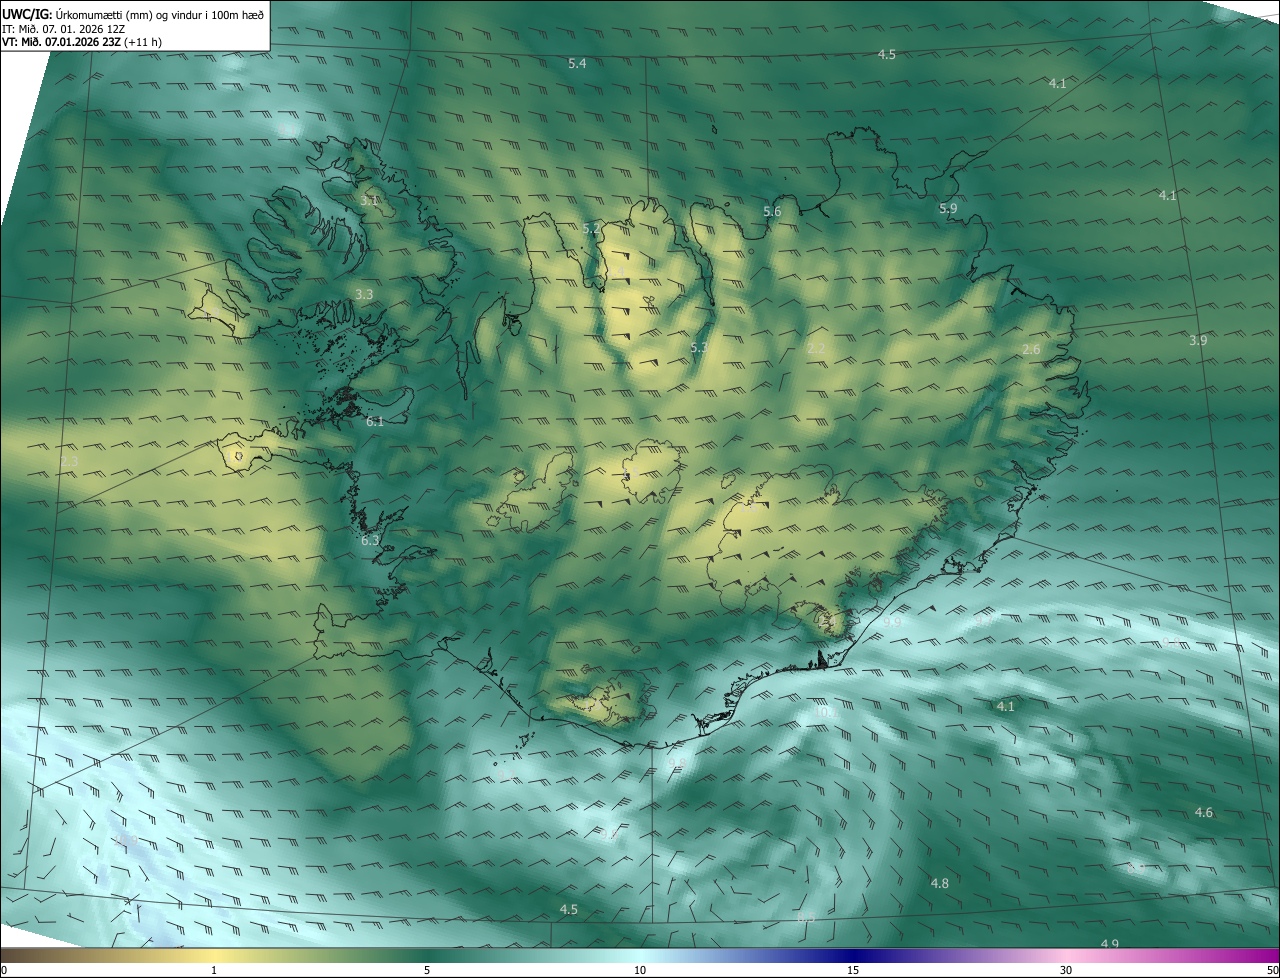Click the colorbar tick label 50
The height and width of the screenshot is (978, 1280).
tap(1272, 971)
